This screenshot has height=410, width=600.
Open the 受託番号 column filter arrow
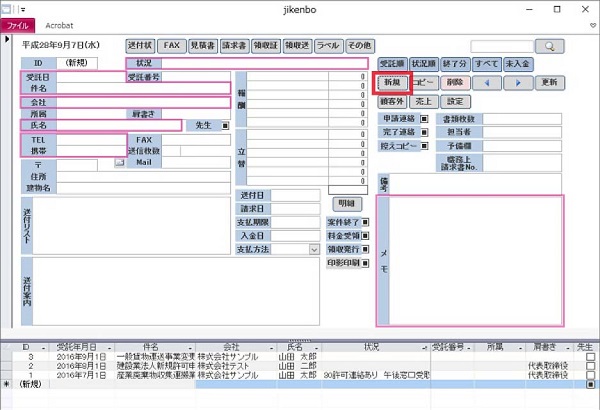tap(469, 348)
